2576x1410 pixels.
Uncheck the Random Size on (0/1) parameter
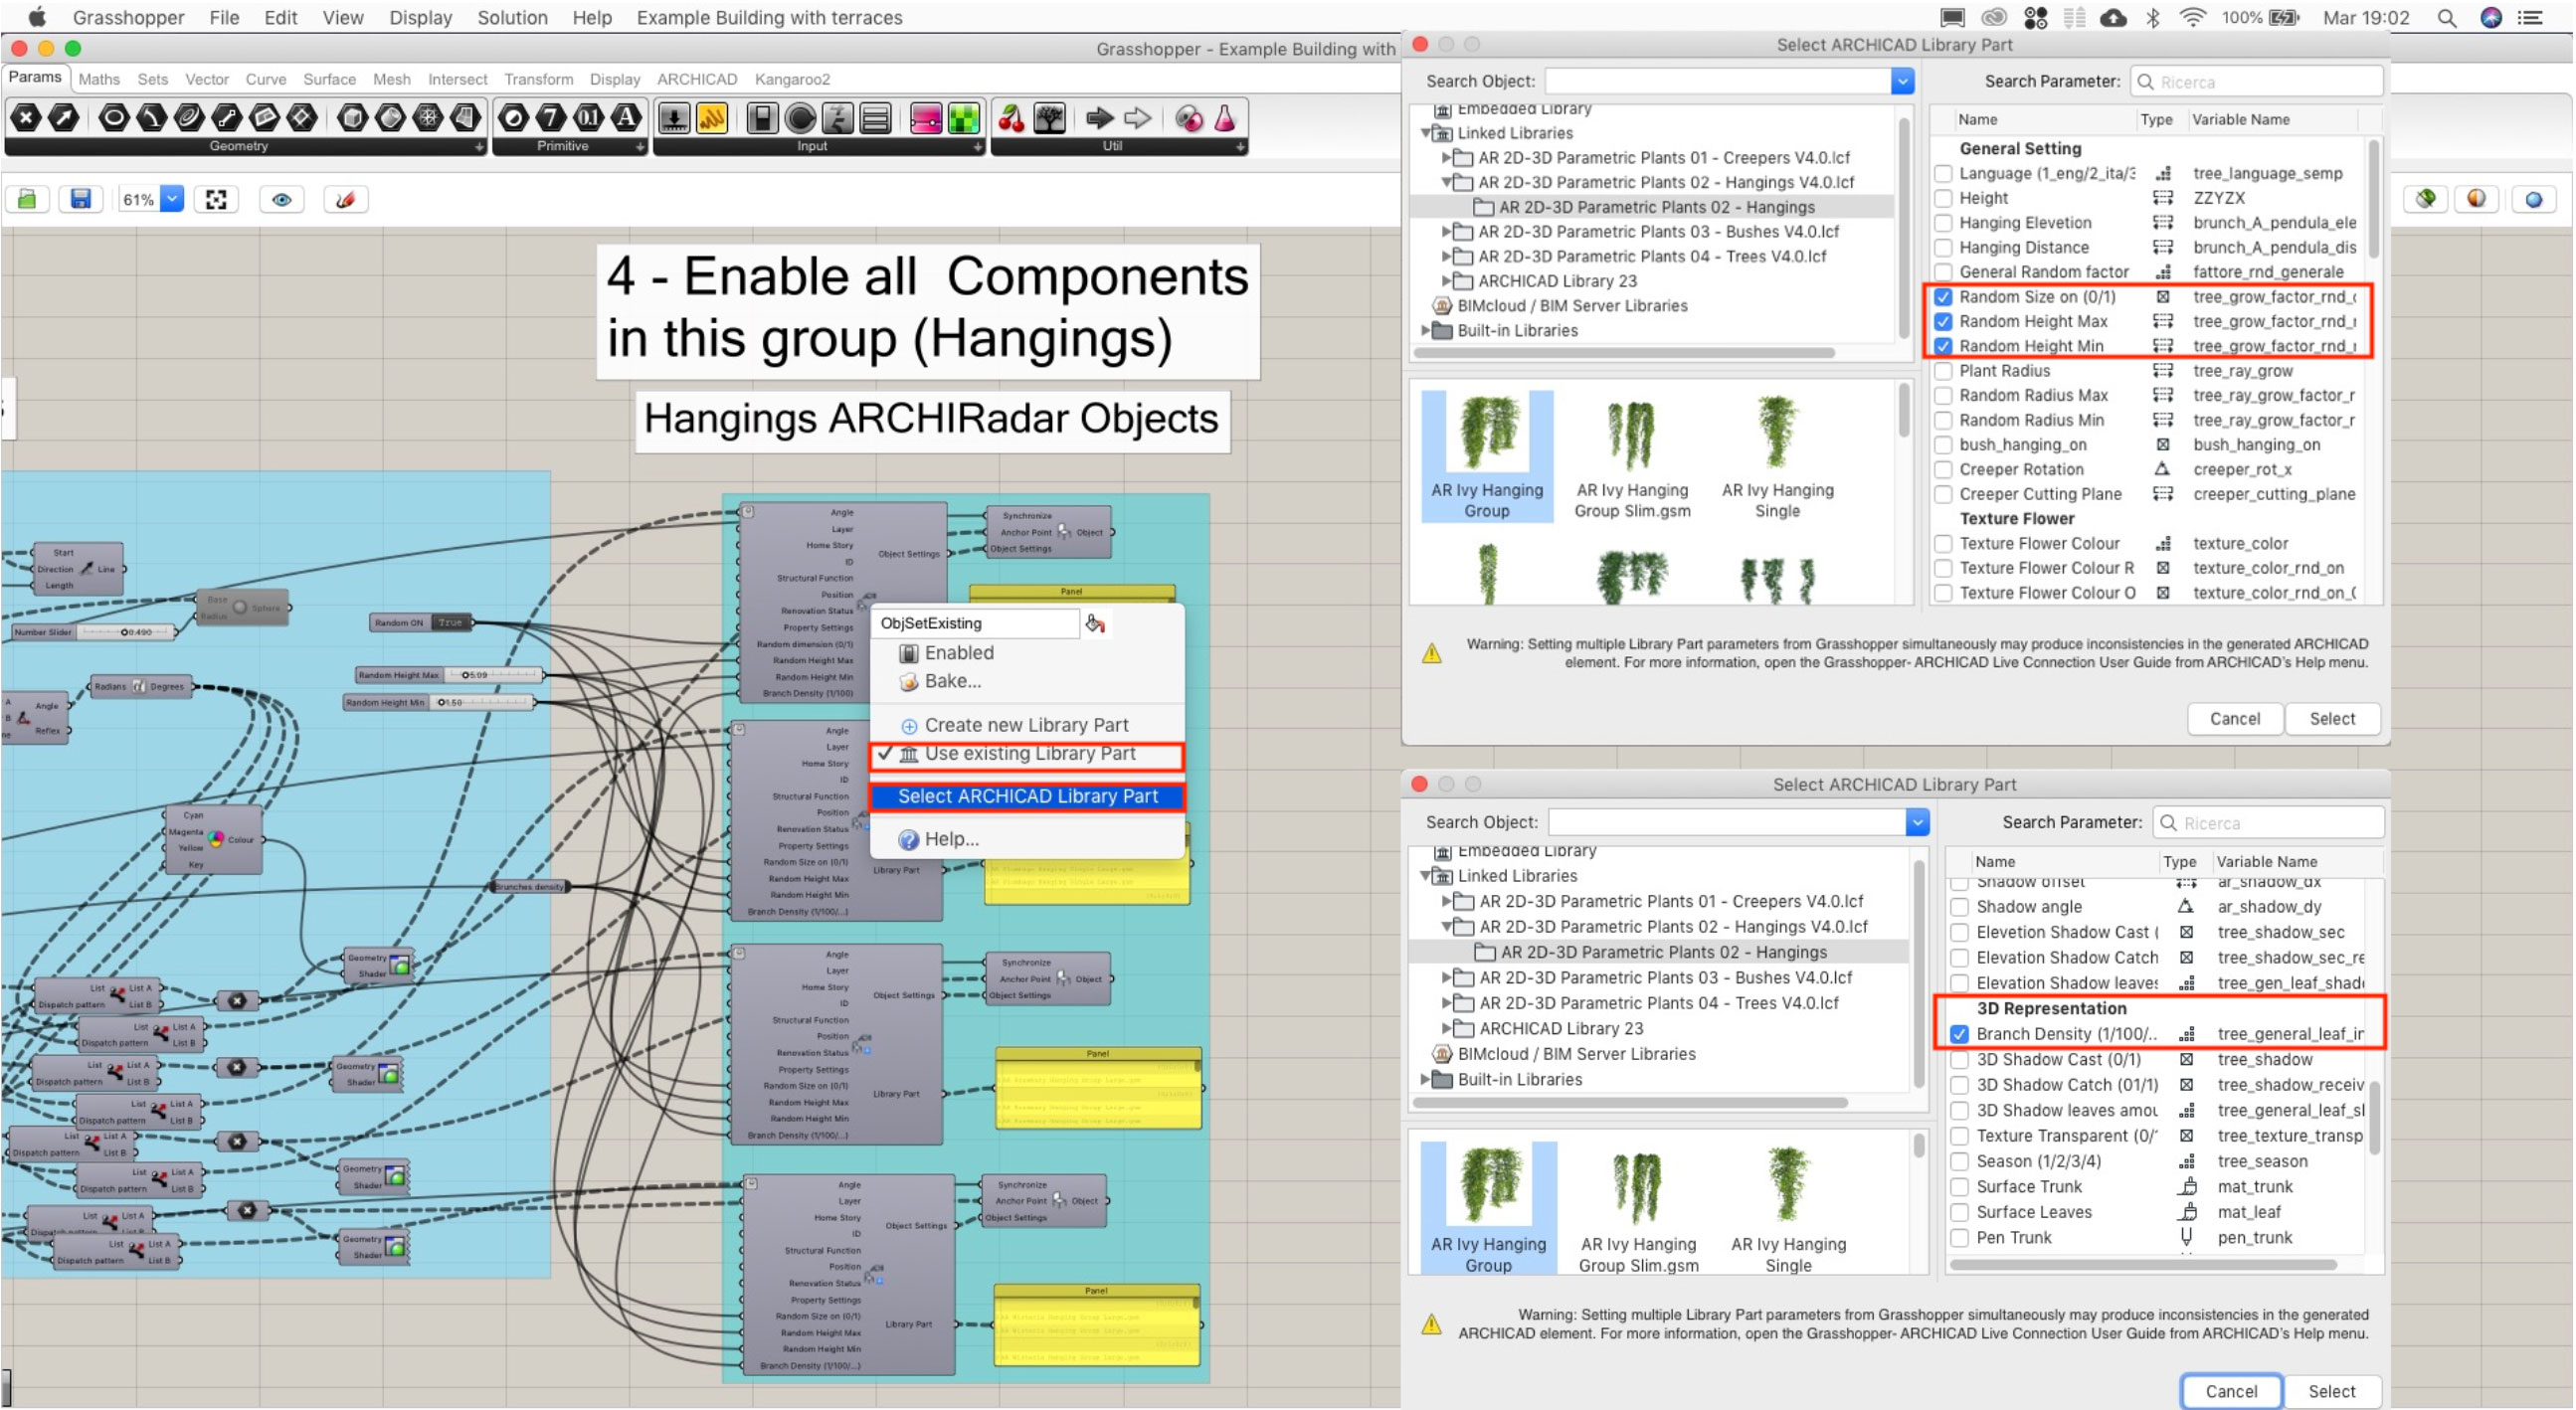point(1943,296)
